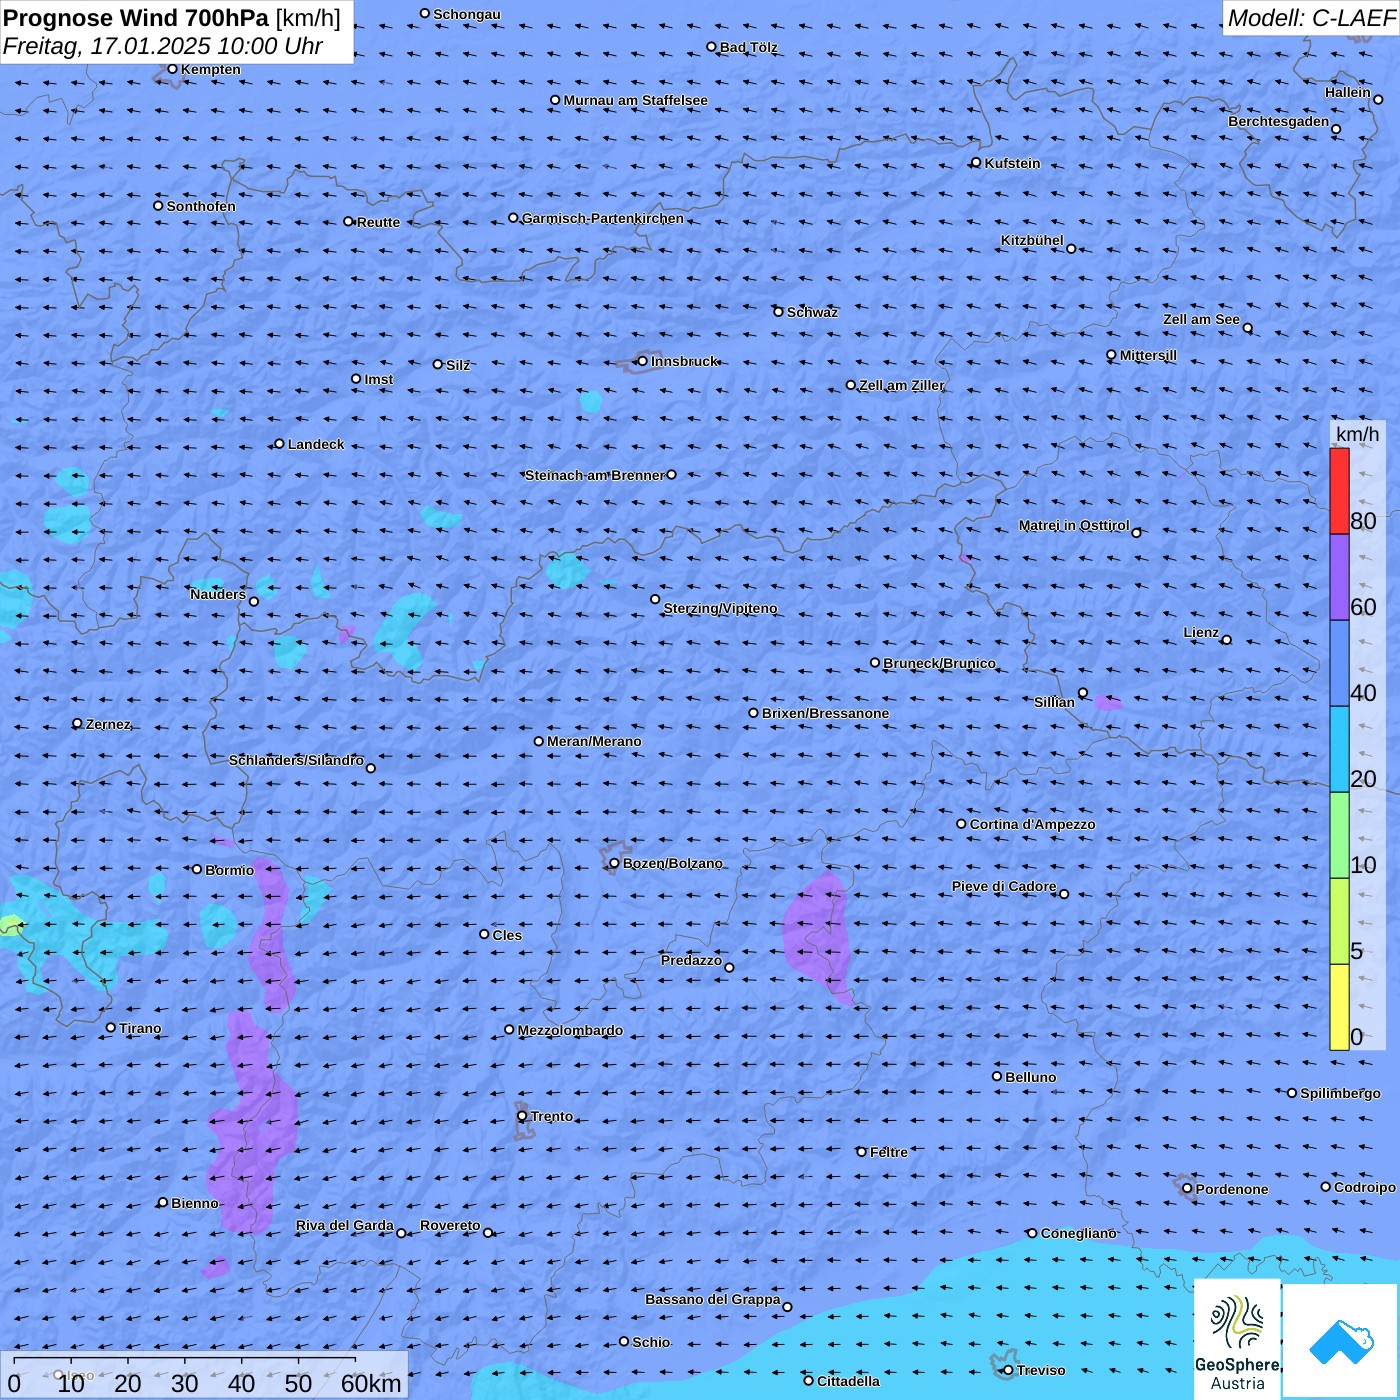The width and height of the screenshot is (1400, 1400).
Task: Click the 'Bruneck/Brunico' label
Action: click(939, 663)
